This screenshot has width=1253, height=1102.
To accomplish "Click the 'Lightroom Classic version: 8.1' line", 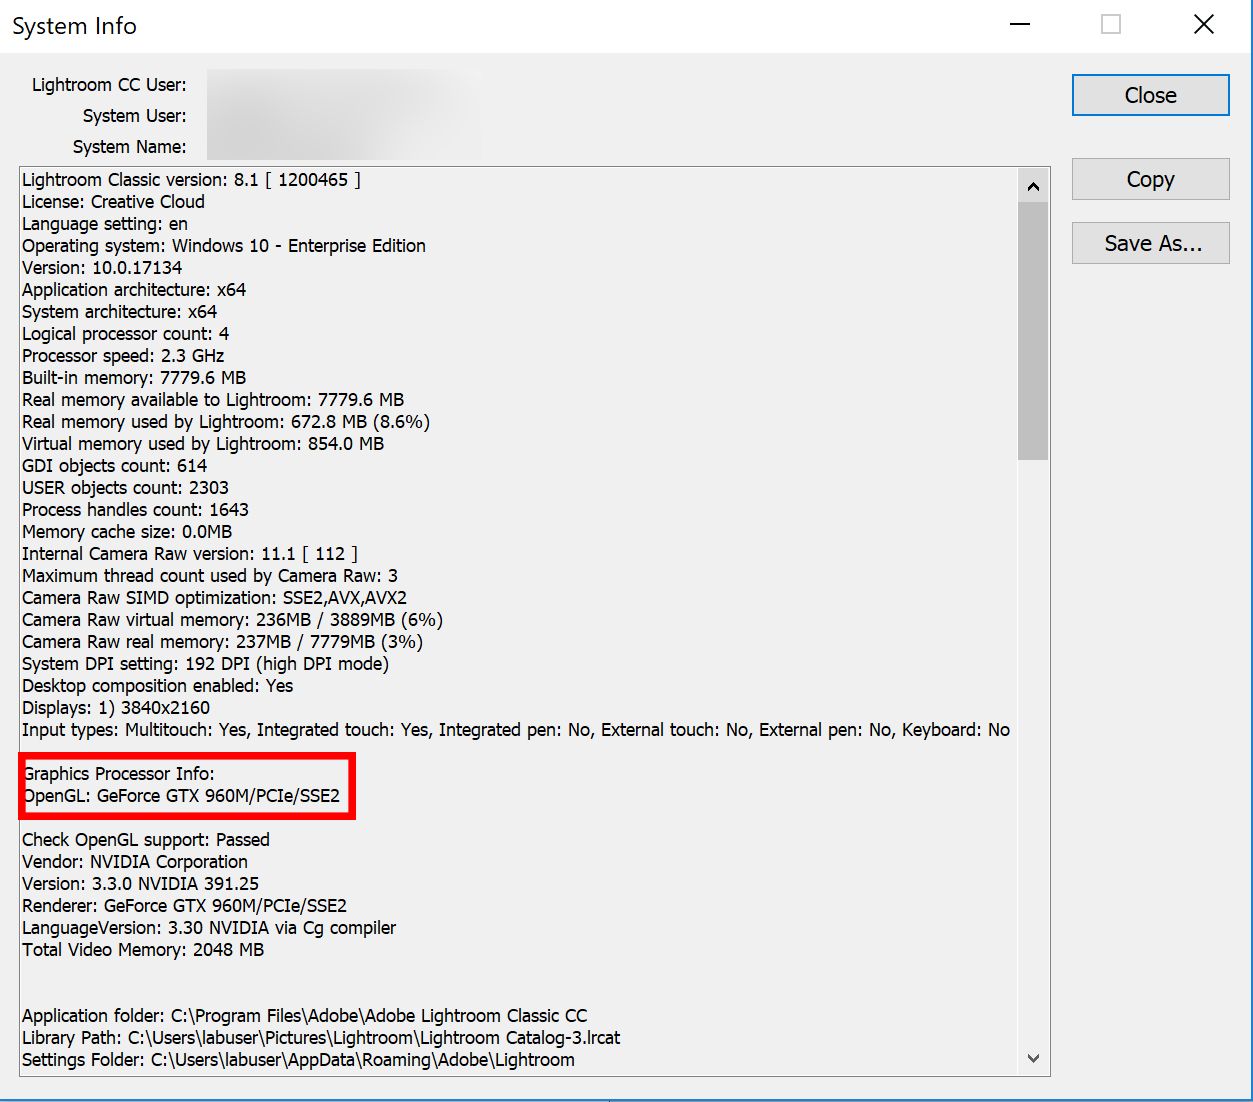I will tap(191, 180).
